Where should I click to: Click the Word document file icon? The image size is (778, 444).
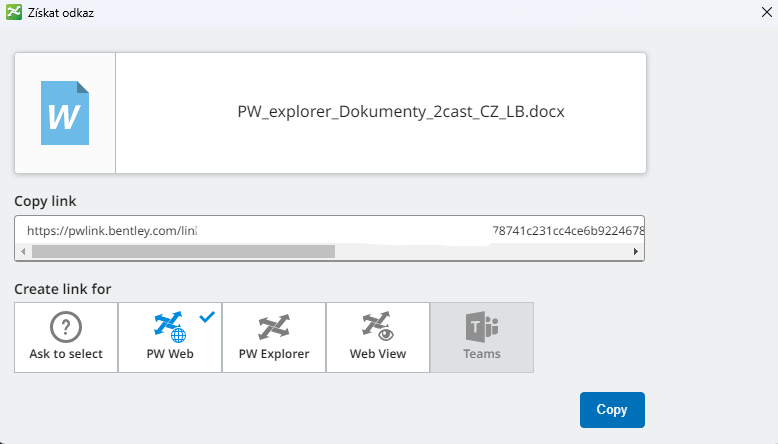65,112
